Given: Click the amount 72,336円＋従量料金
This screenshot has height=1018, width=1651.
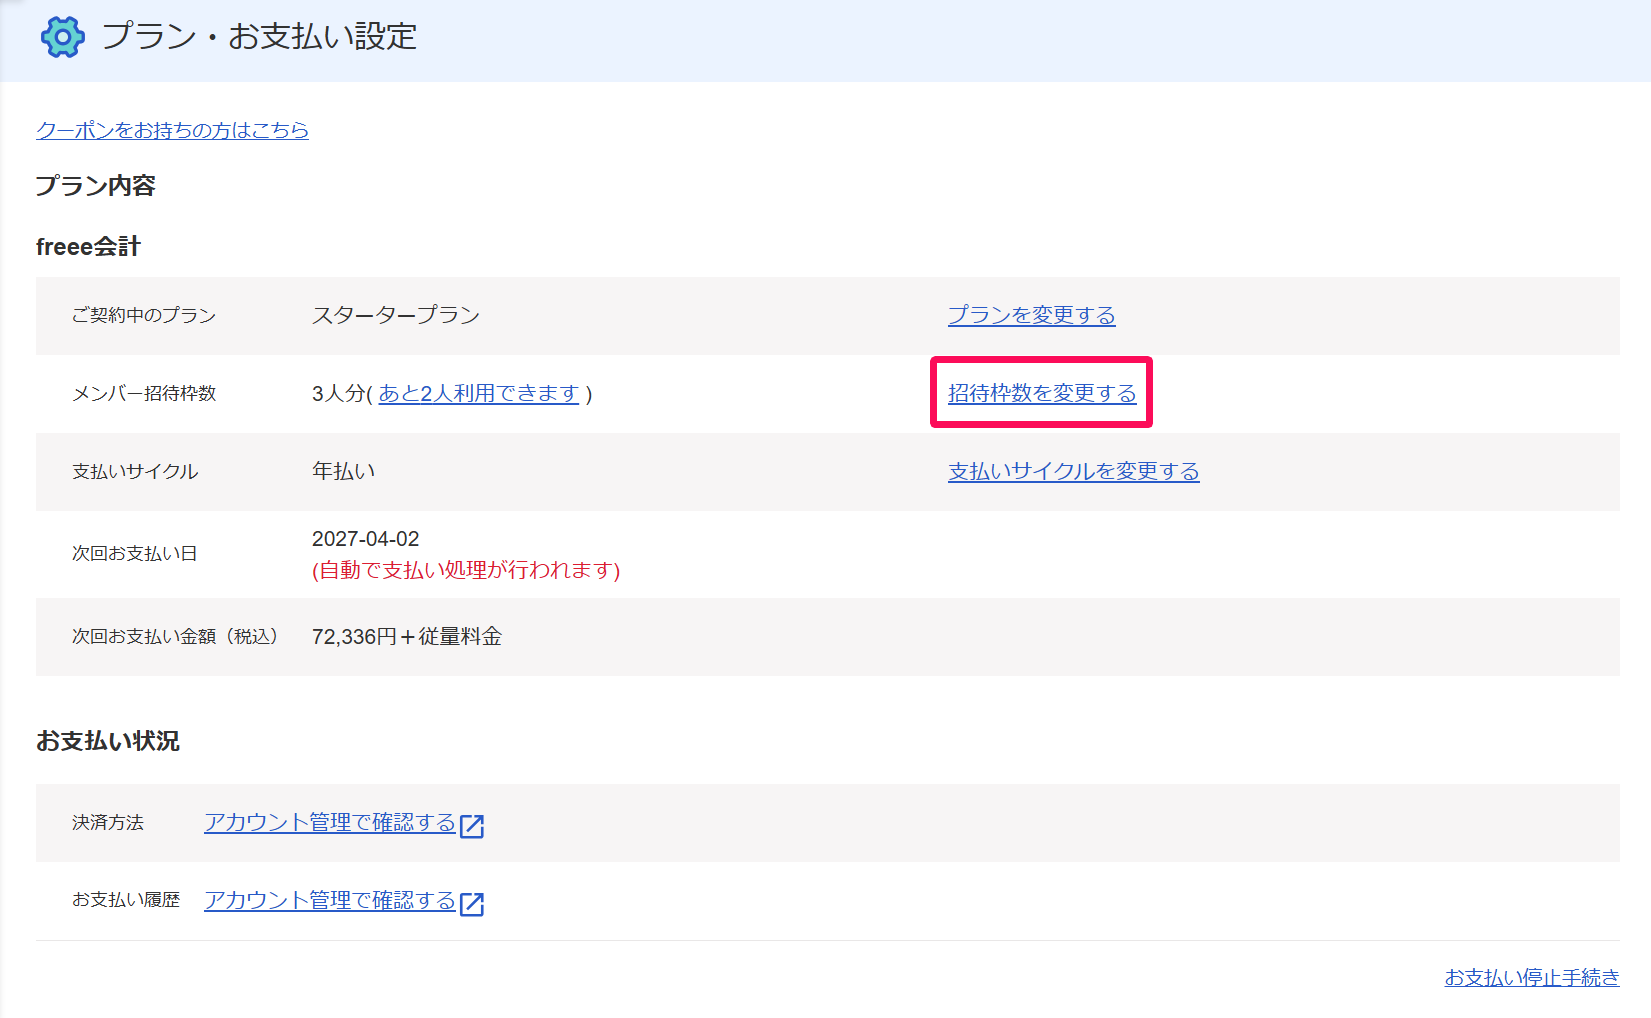Looking at the screenshot, I should click(407, 637).
